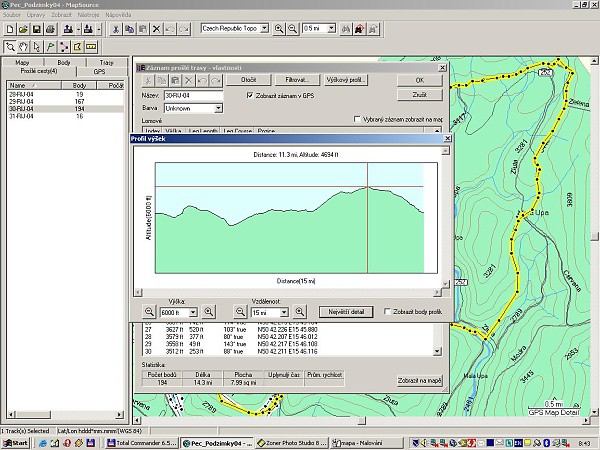
Task: Zoom in distance in the elevation profile
Action: click(x=300, y=312)
